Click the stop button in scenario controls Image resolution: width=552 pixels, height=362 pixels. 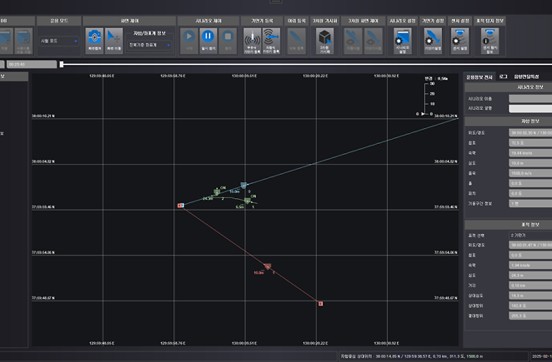(228, 41)
